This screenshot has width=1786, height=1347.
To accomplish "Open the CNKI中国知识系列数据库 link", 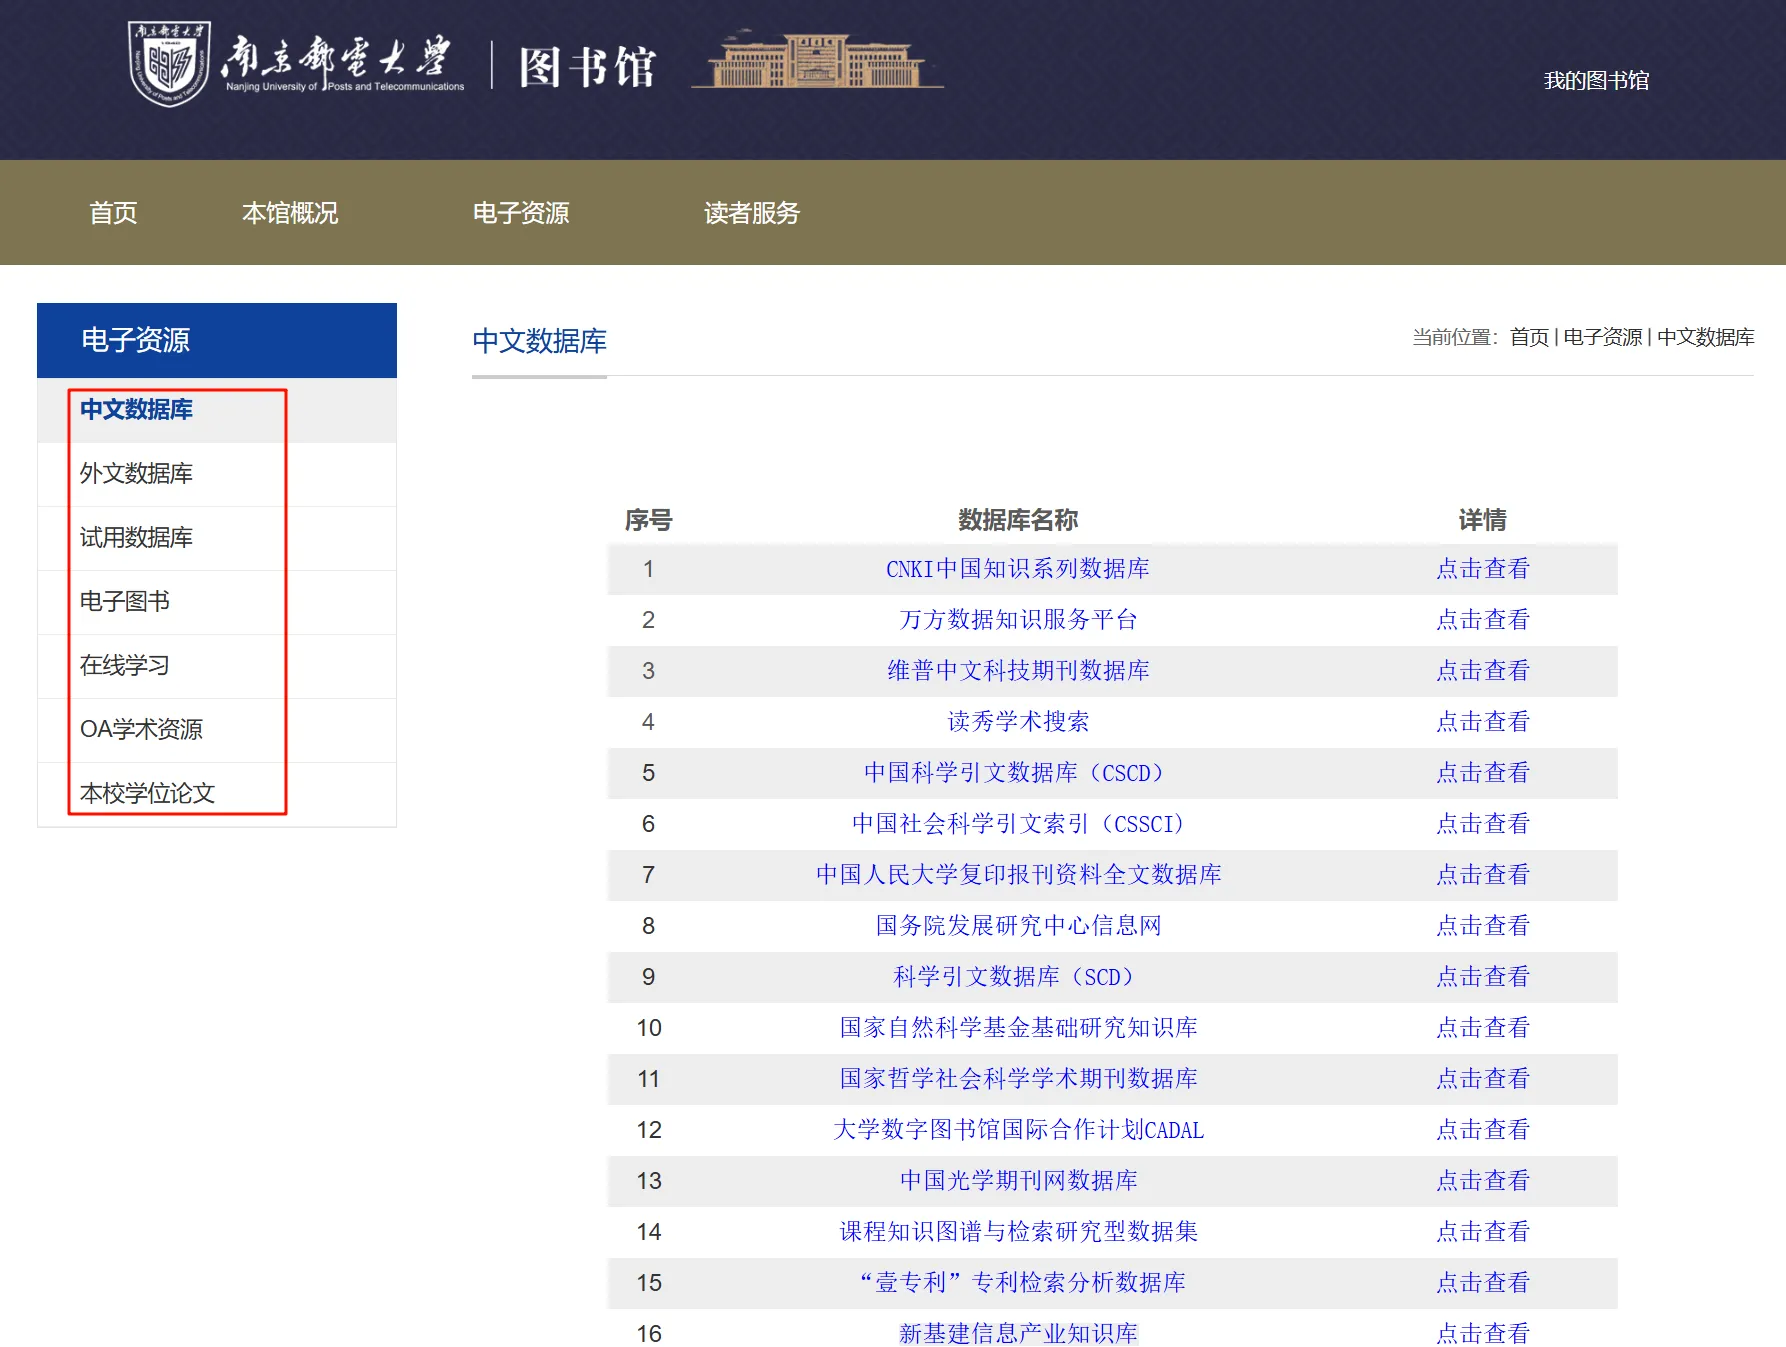I will click(x=1017, y=569).
